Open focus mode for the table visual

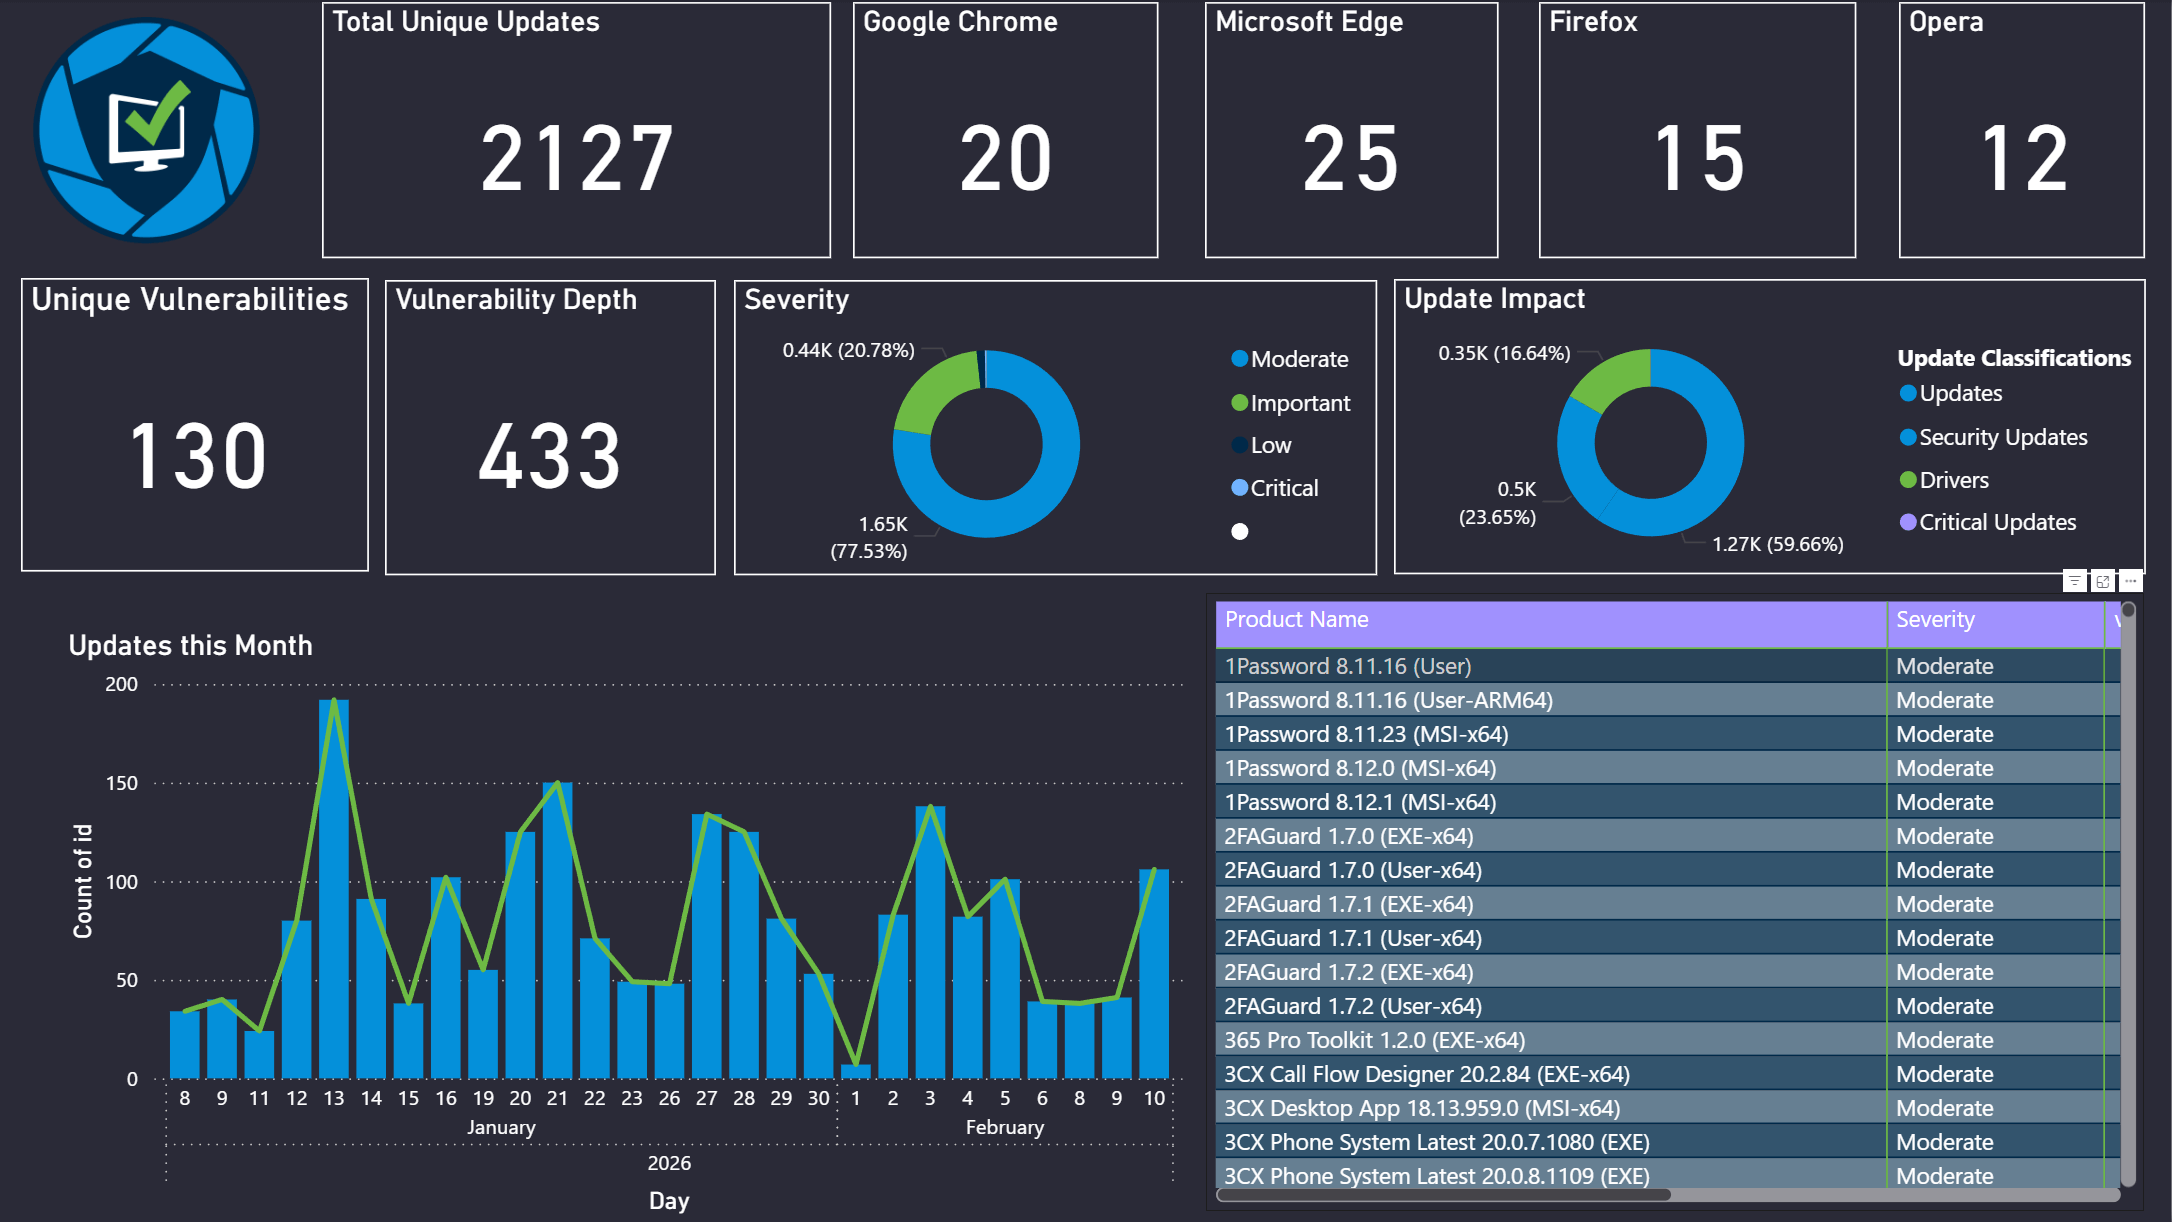(x=2102, y=581)
